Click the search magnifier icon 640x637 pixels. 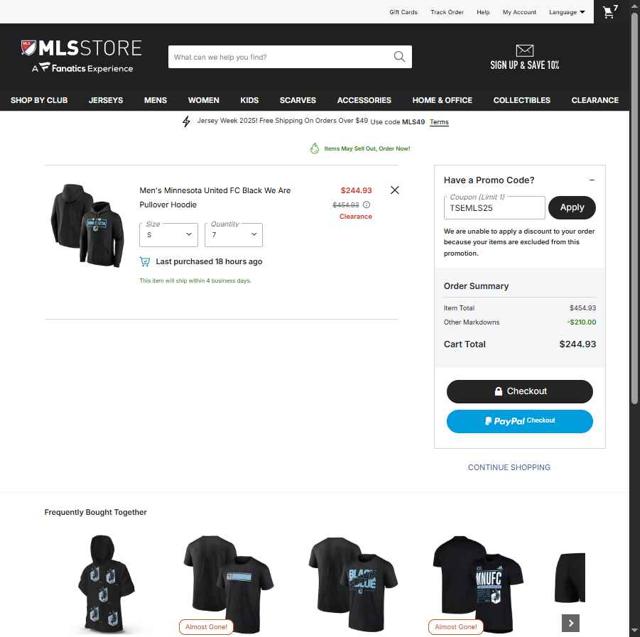pos(400,57)
